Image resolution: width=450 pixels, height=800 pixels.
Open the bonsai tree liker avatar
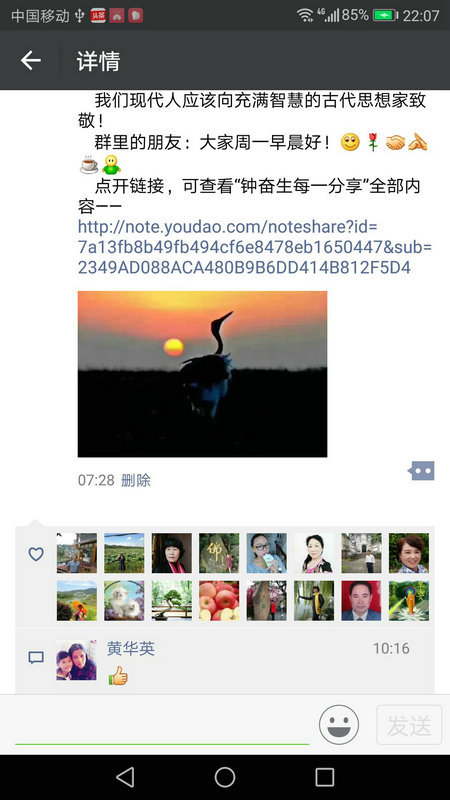pos(171,601)
